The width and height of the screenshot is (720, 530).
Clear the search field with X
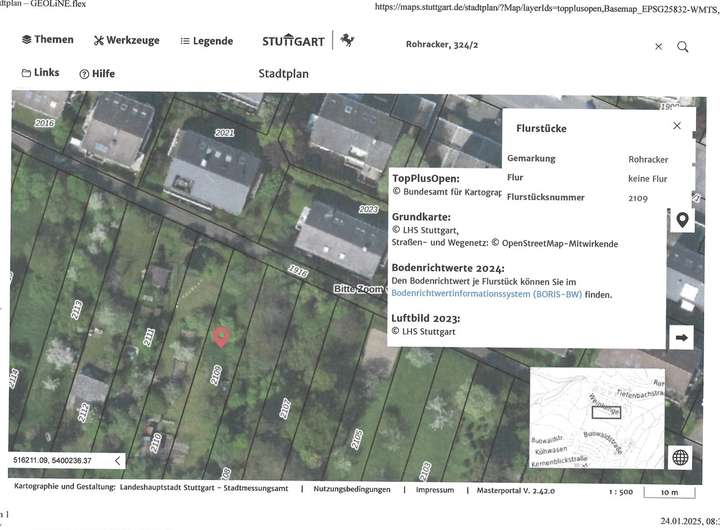point(658,46)
